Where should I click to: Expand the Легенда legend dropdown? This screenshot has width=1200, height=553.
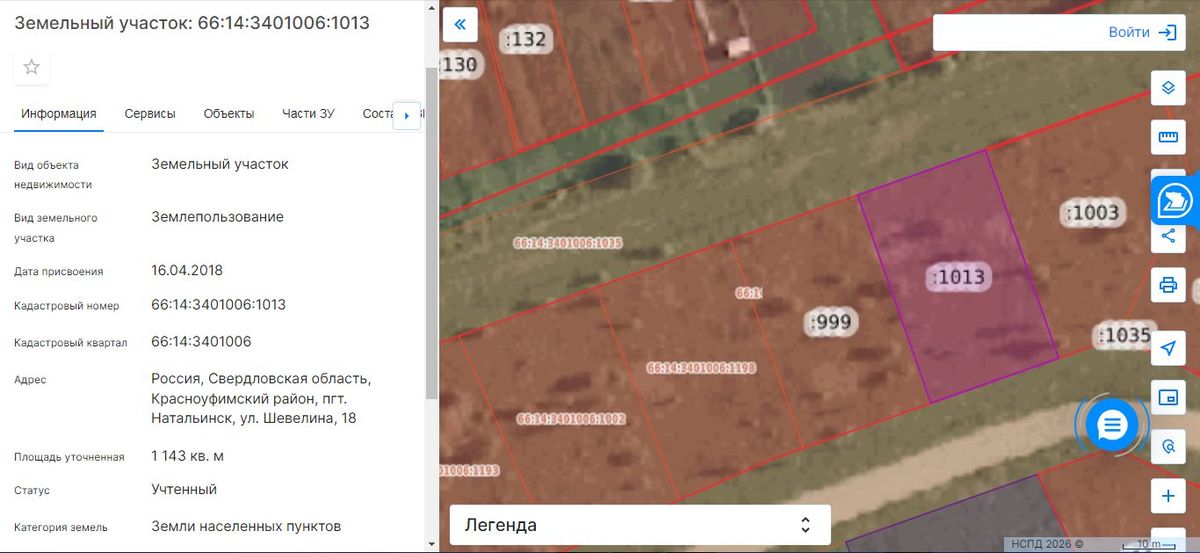(640, 524)
